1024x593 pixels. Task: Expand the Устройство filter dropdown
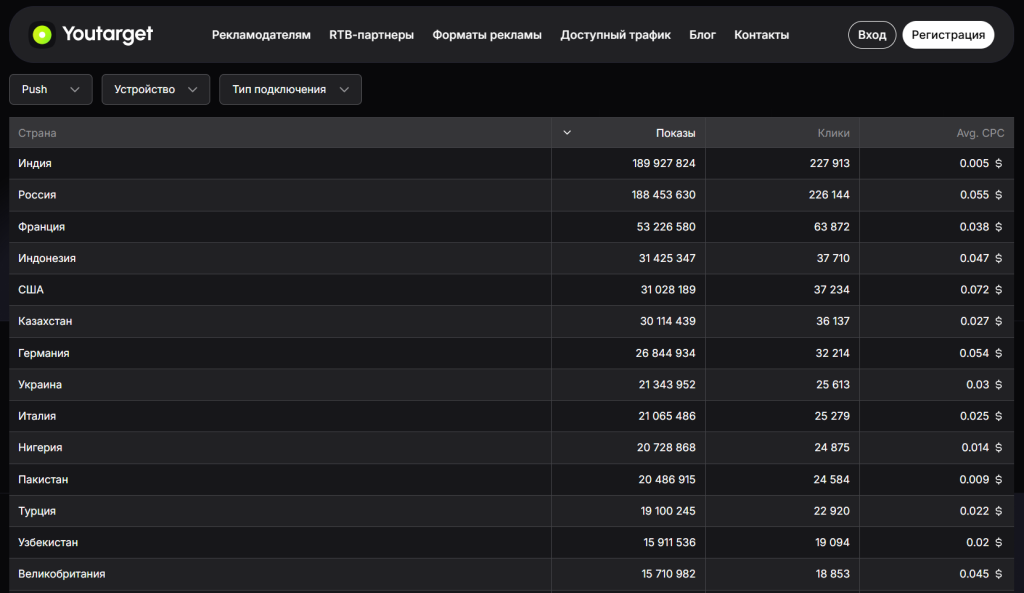click(156, 89)
